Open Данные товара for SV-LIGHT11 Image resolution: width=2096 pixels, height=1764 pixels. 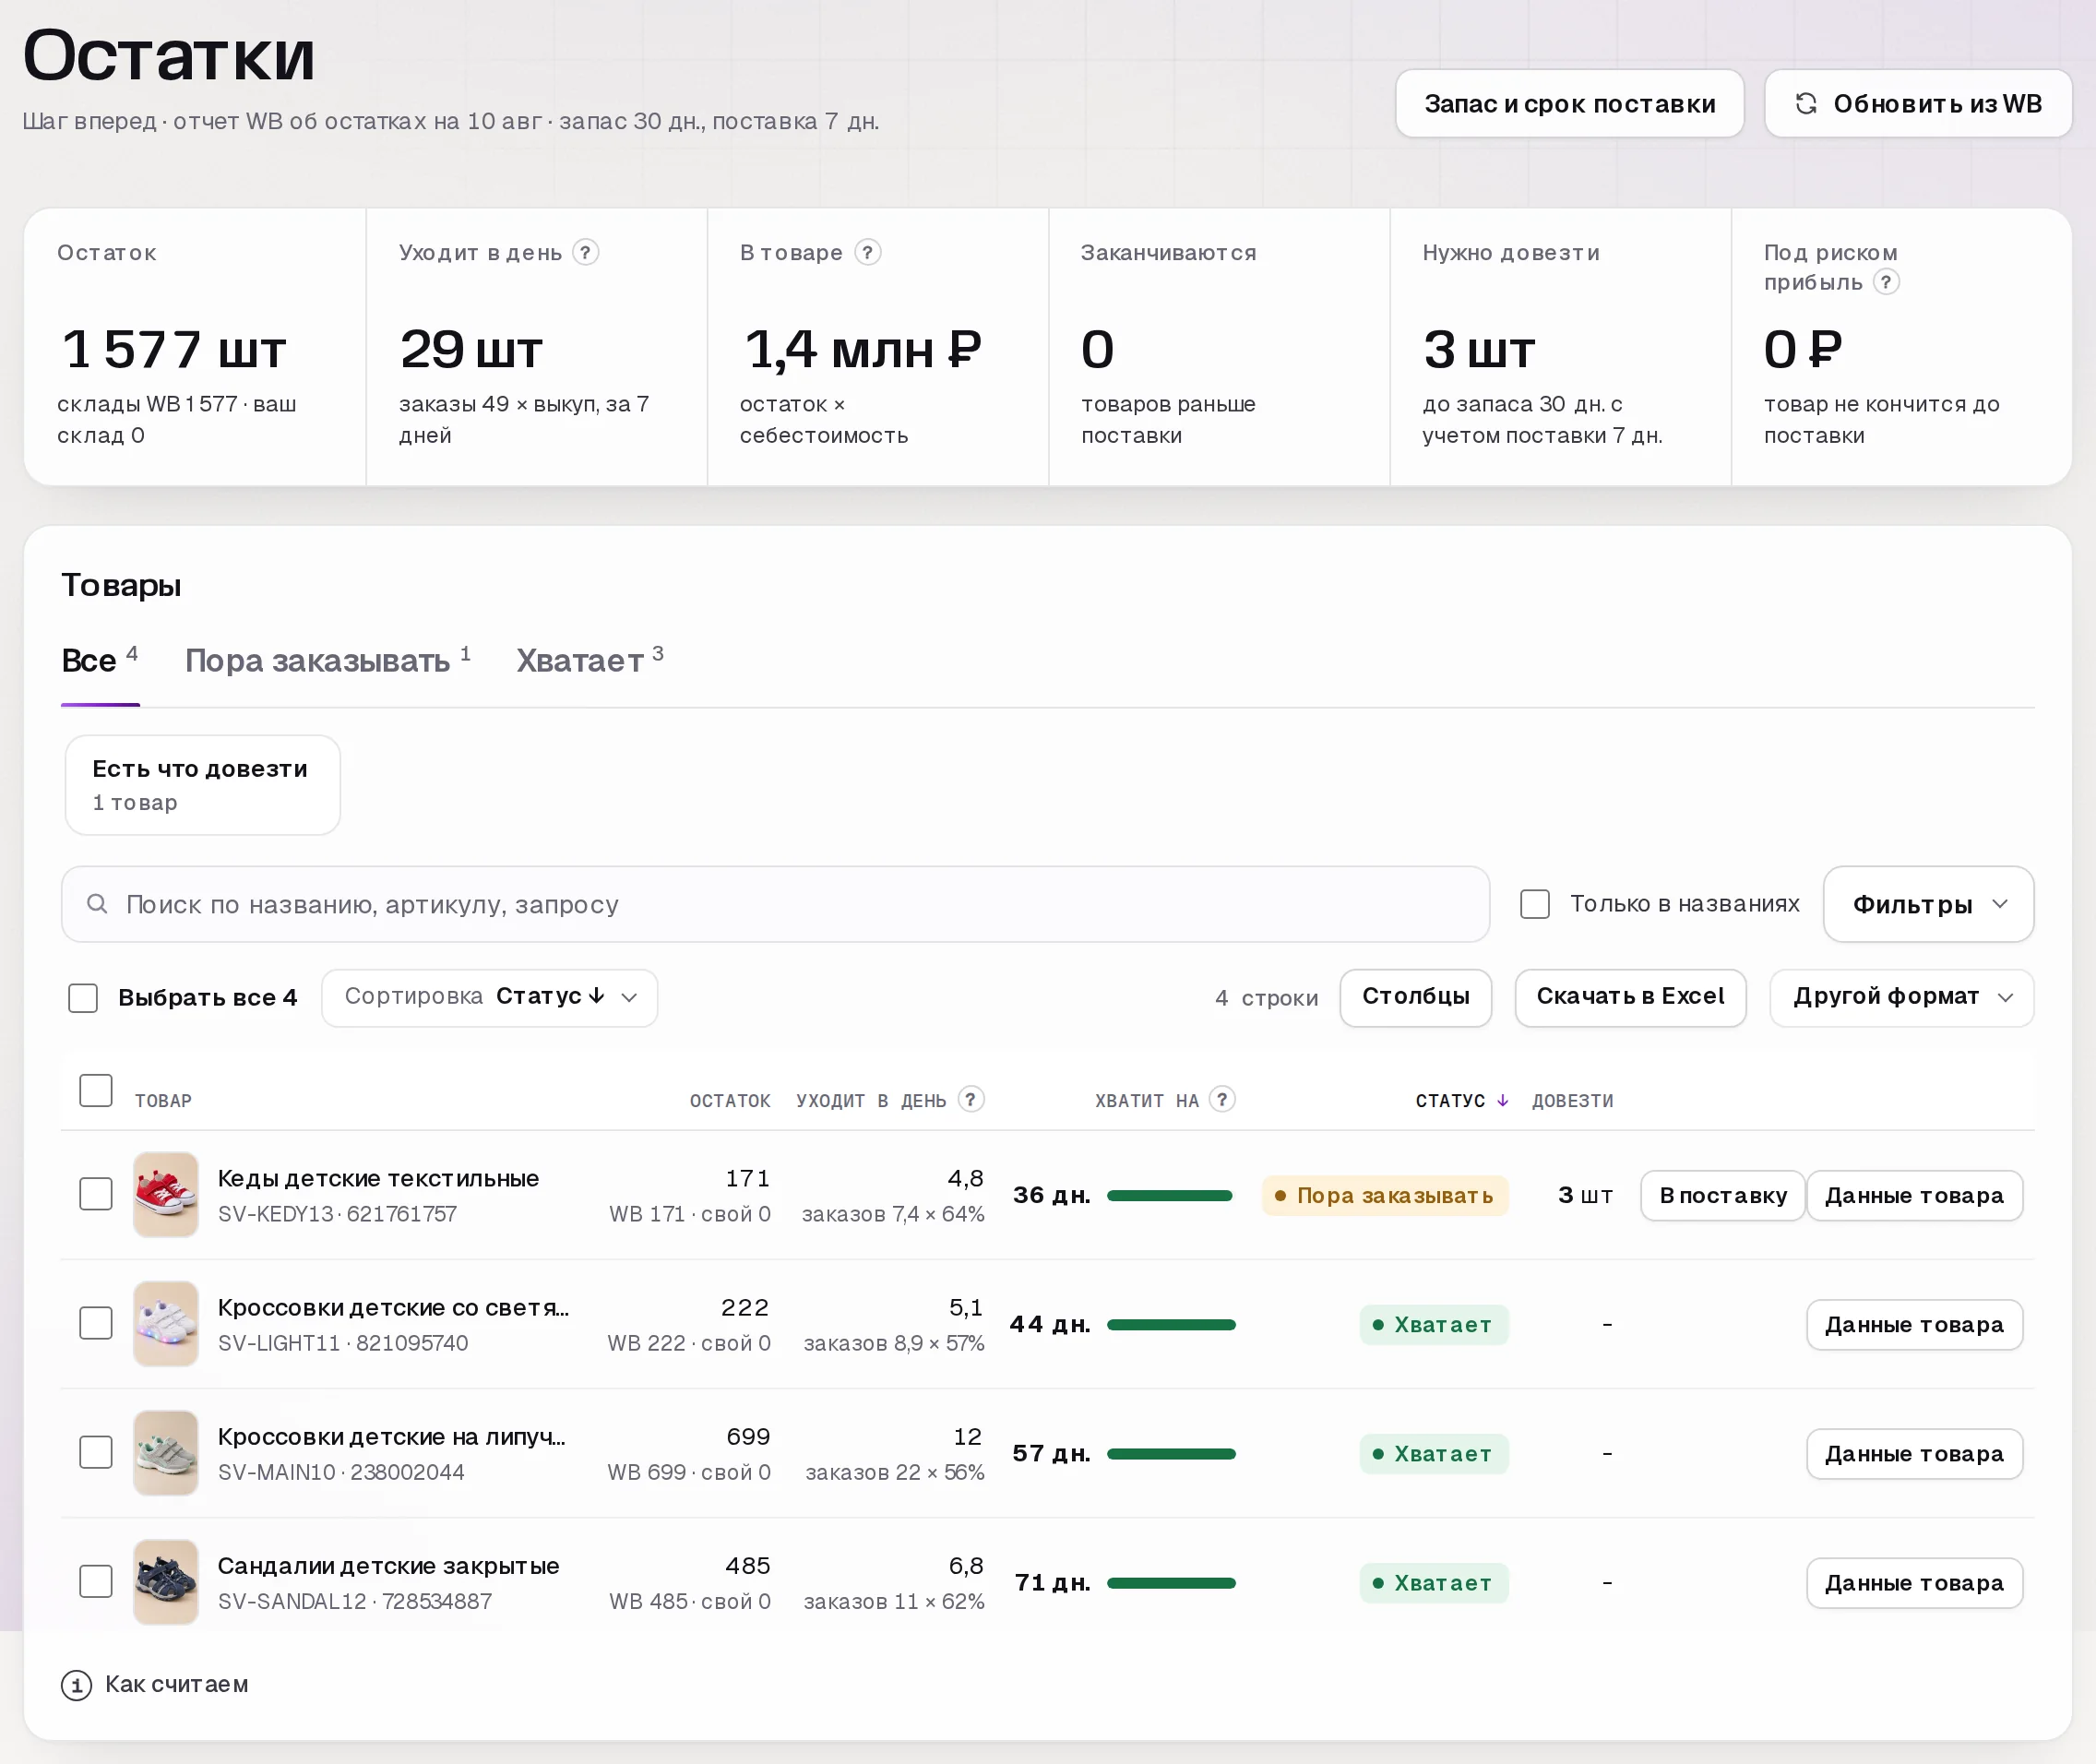(x=1914, y=1324)
